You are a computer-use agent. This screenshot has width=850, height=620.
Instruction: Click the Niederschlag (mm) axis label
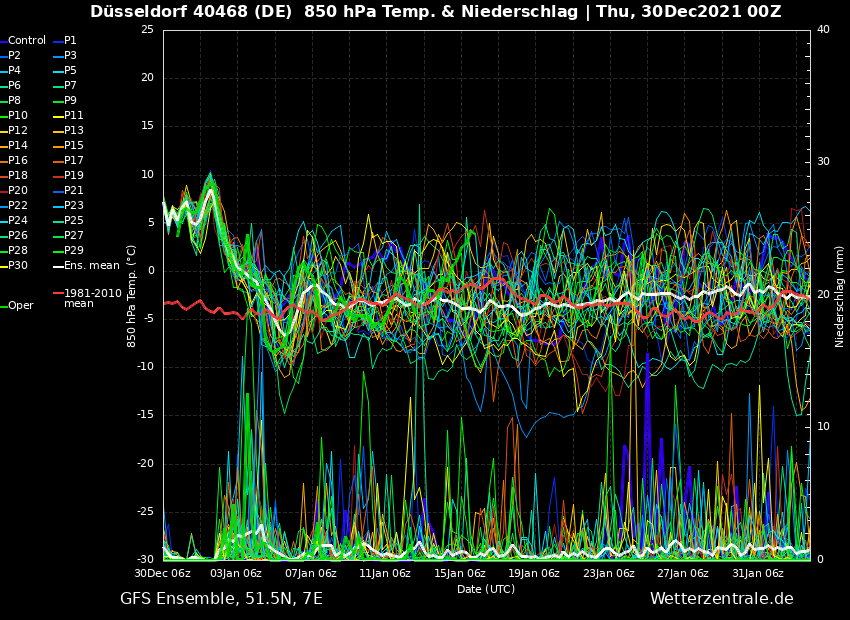coord(840,296)
